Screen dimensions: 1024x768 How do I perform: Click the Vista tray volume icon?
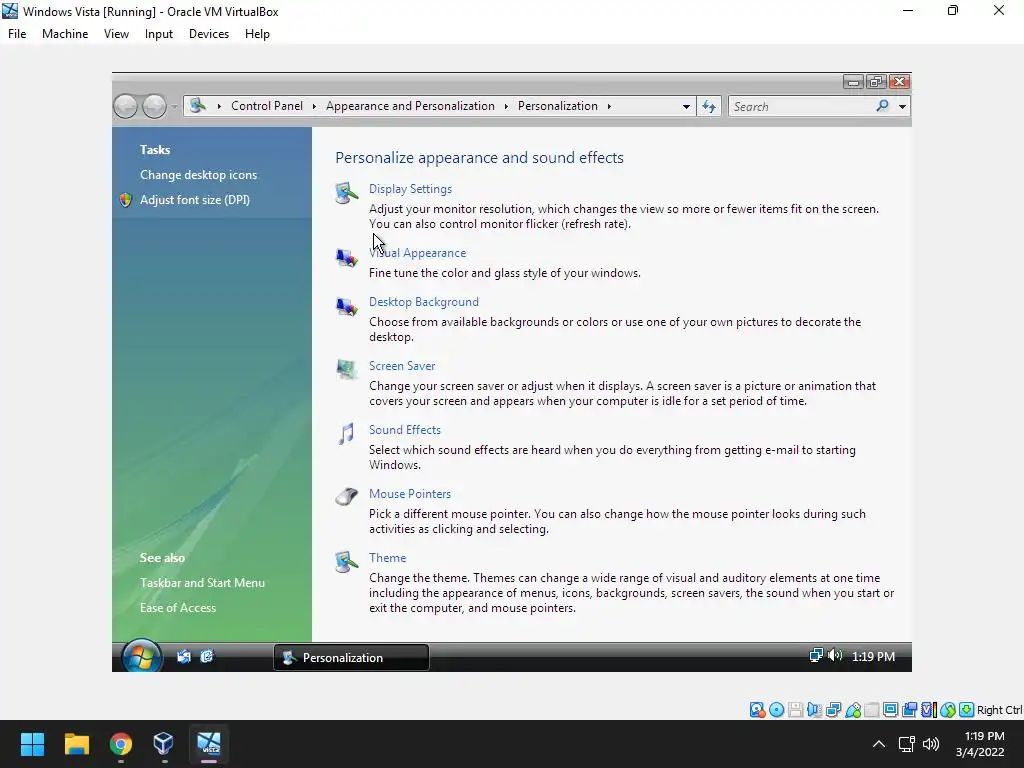835,655
